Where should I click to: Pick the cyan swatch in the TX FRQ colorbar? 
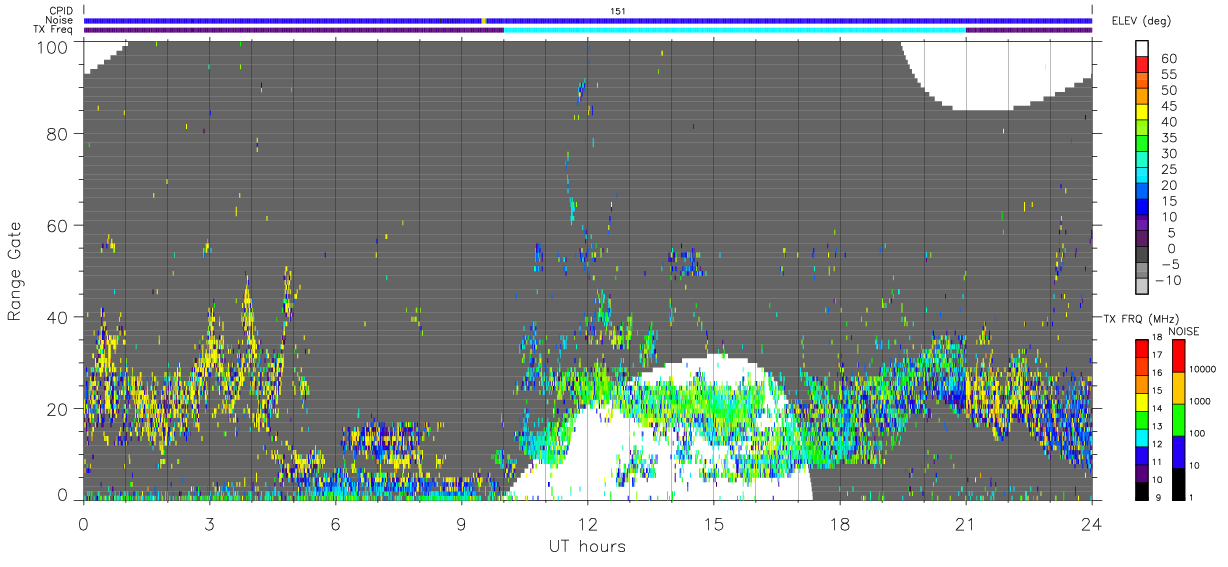pos(1143,438)
